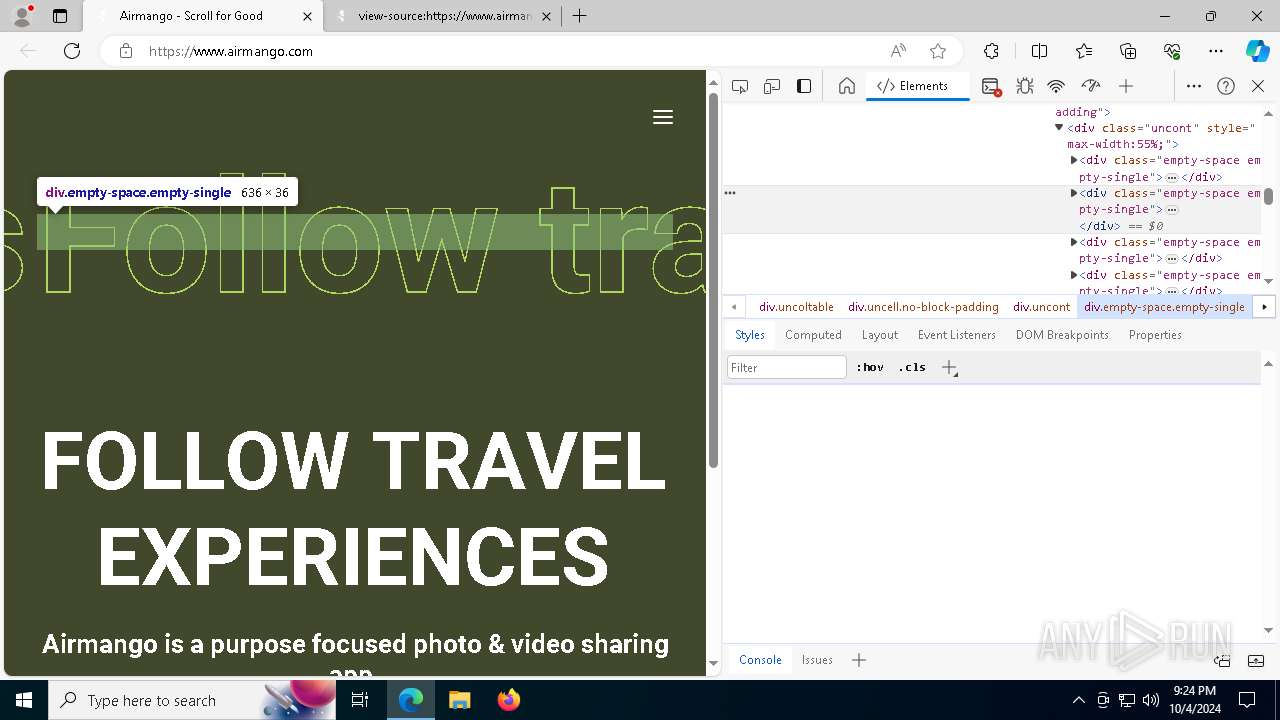Image resolution: width=1280 pixels, height=720 pixels.
Task: Open File Explorer from taskbar
Action: (x=460, y=700)
